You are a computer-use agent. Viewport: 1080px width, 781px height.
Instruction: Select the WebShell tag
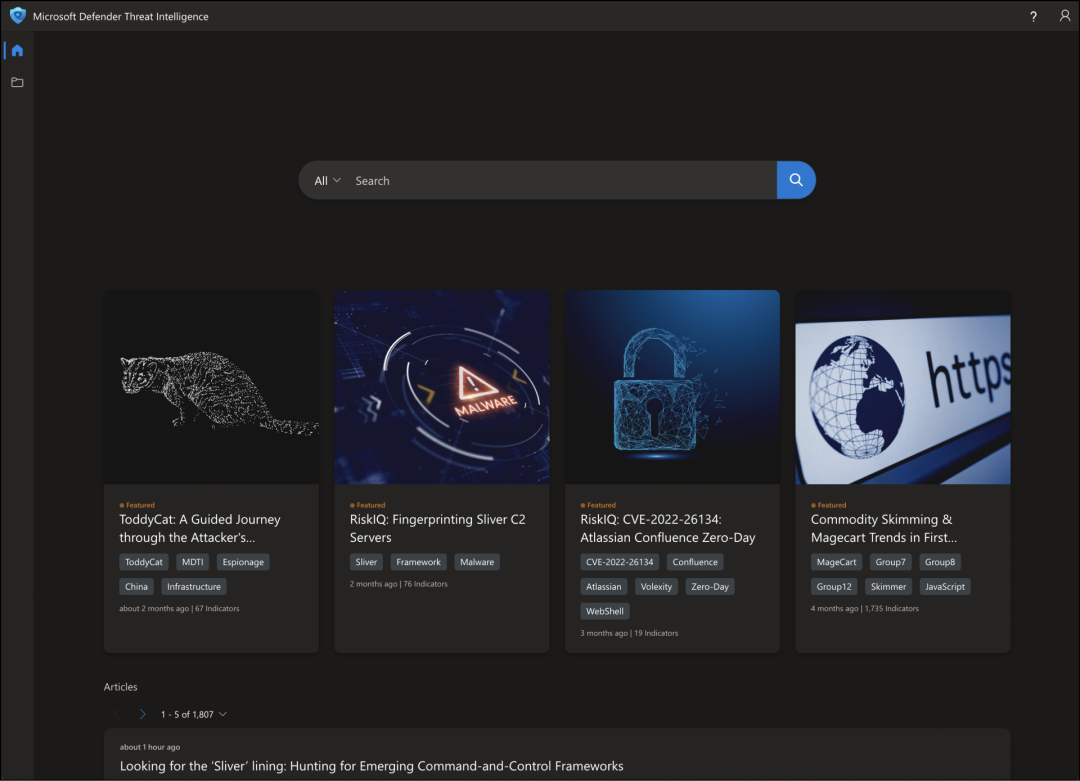(605, 612)
